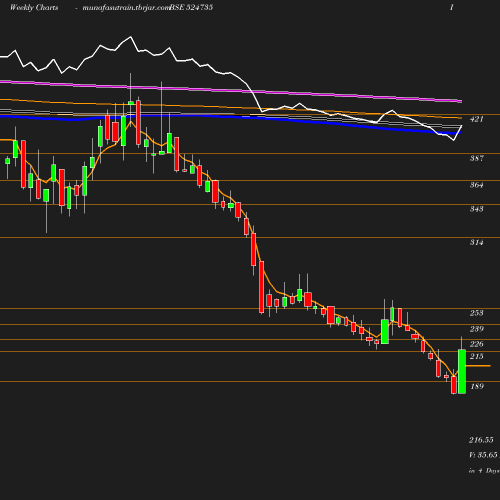500x500 pixels.
Task: Select the 421 price level label
Action: 477,119
